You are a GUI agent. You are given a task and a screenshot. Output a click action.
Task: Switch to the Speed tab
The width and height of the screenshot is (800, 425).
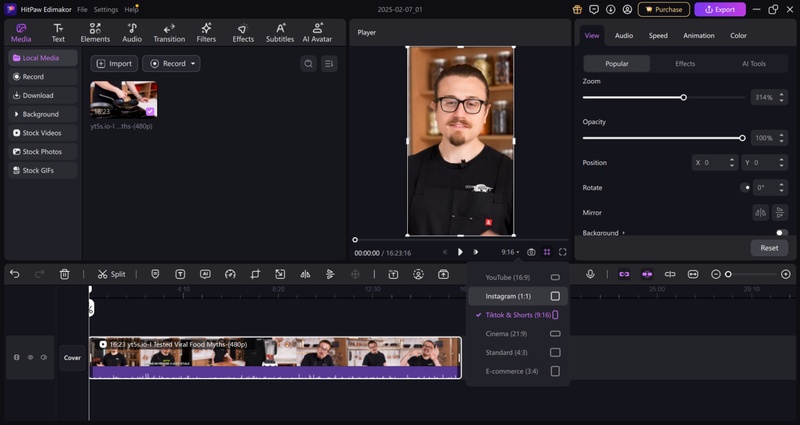click(x=658, y=35)
